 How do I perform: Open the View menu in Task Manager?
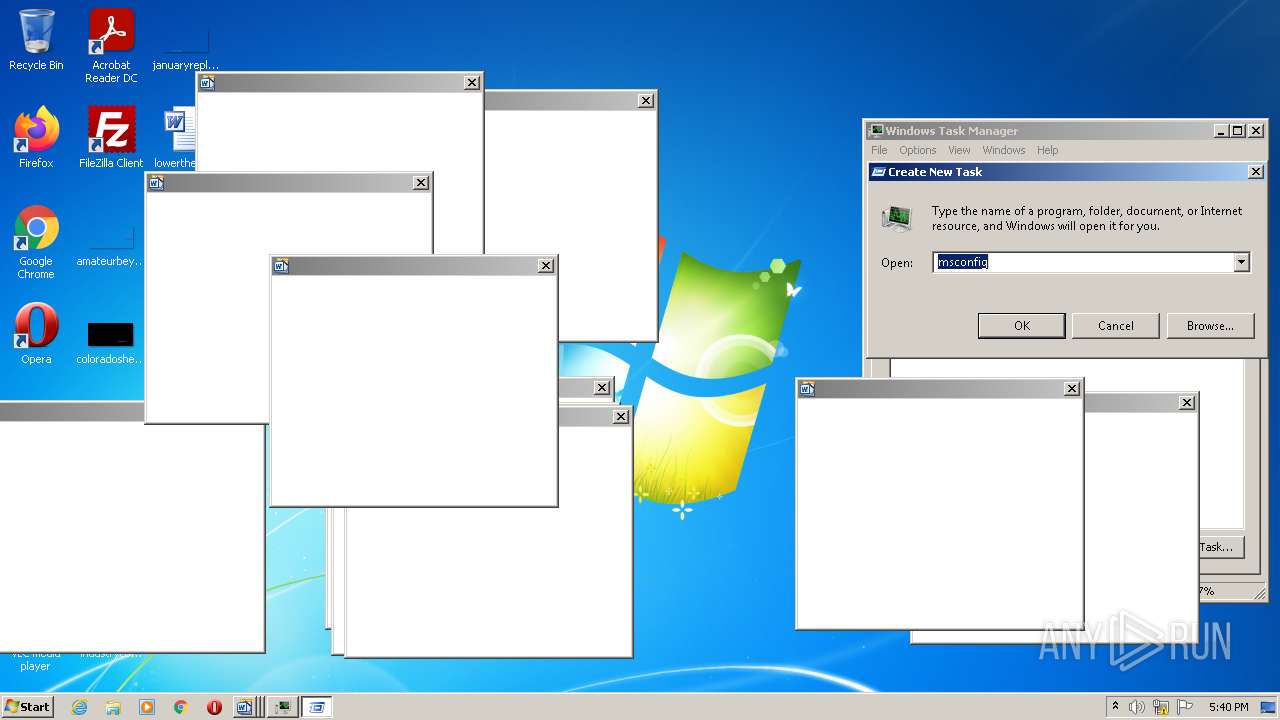click(x=959, y=150)
